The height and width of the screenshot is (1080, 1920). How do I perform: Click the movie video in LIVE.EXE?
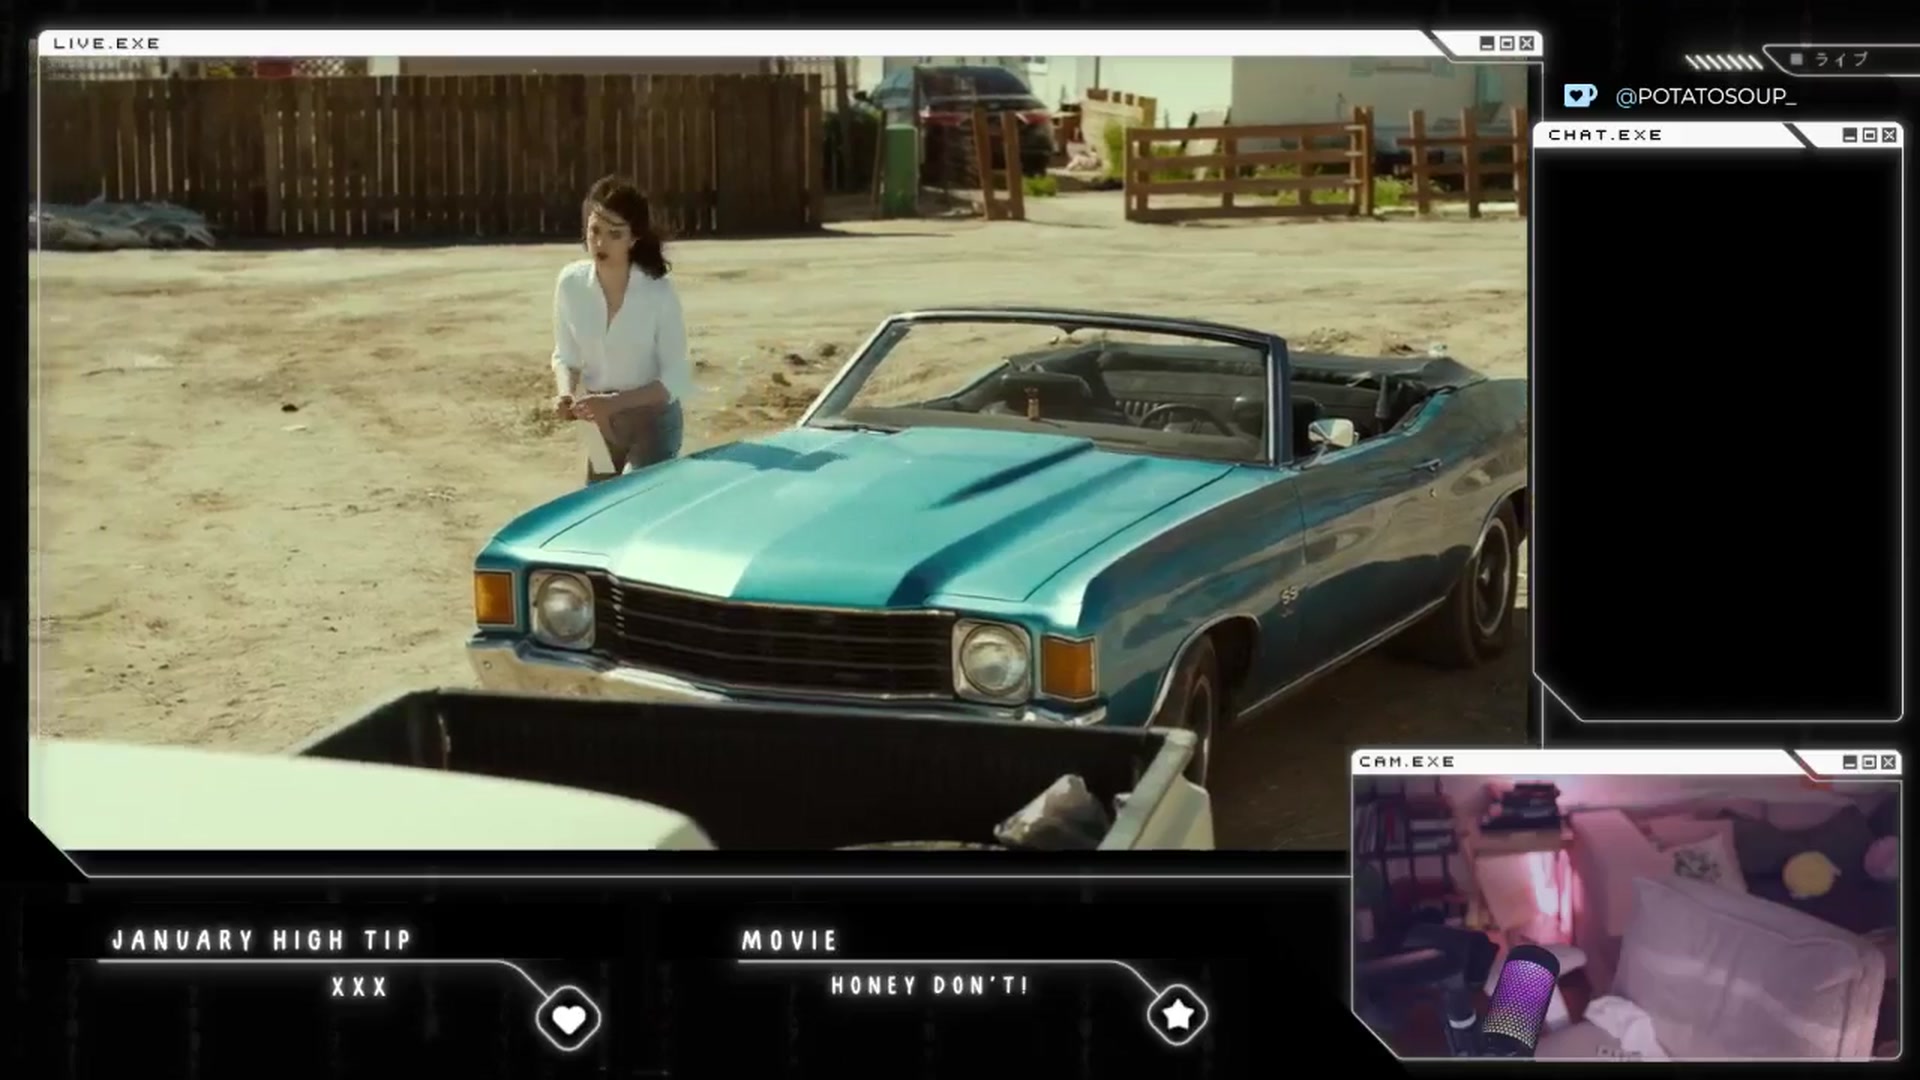tap(780, 453)
